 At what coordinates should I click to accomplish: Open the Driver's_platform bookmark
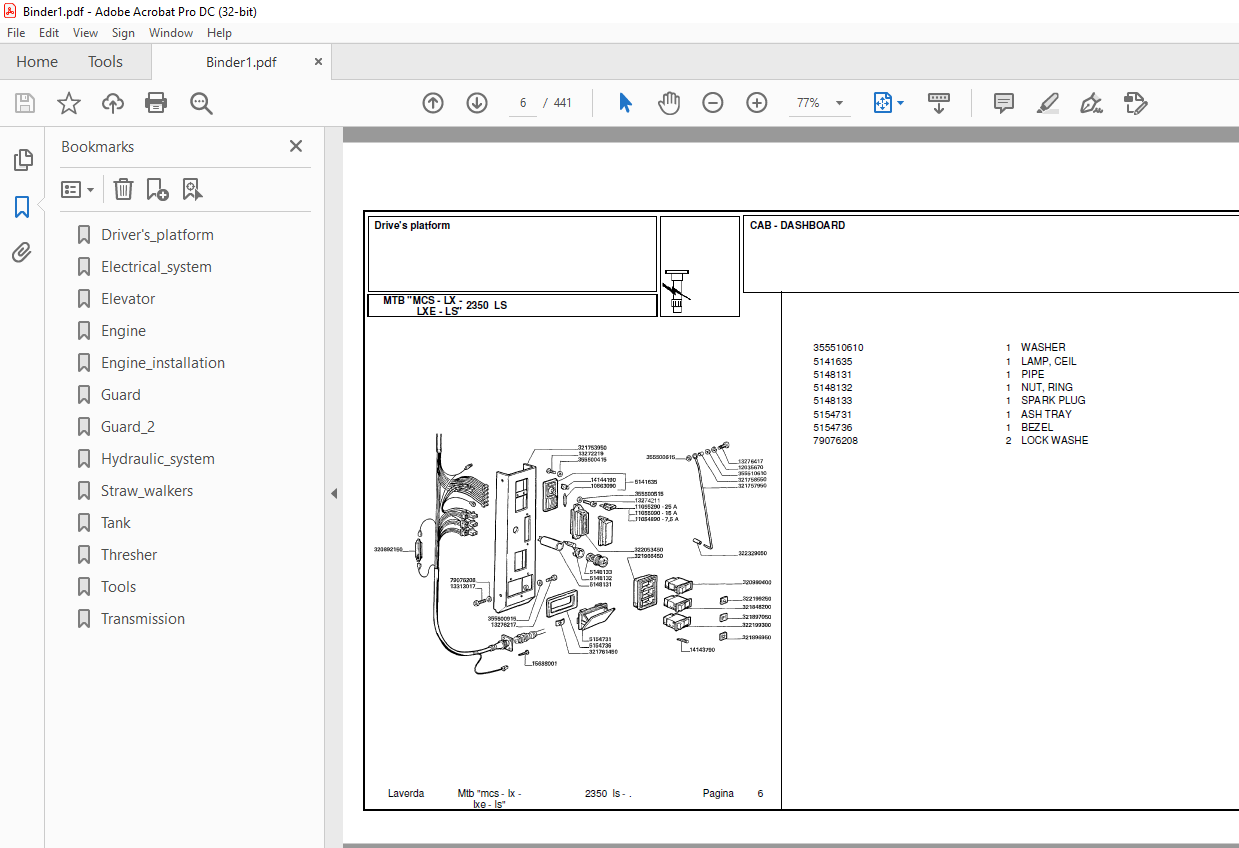pyautogui.click(x=157, y=235)
